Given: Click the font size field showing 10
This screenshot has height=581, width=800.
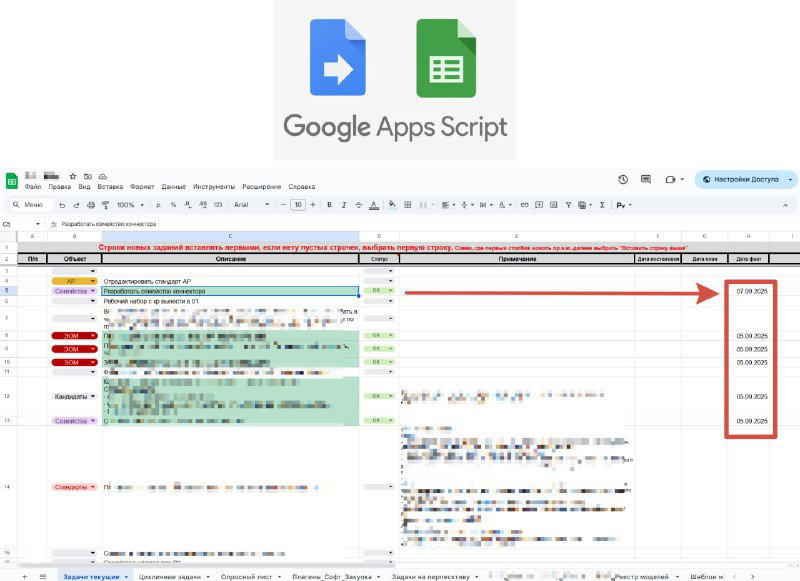Looking at the screenshot, I should coord(298,205).
